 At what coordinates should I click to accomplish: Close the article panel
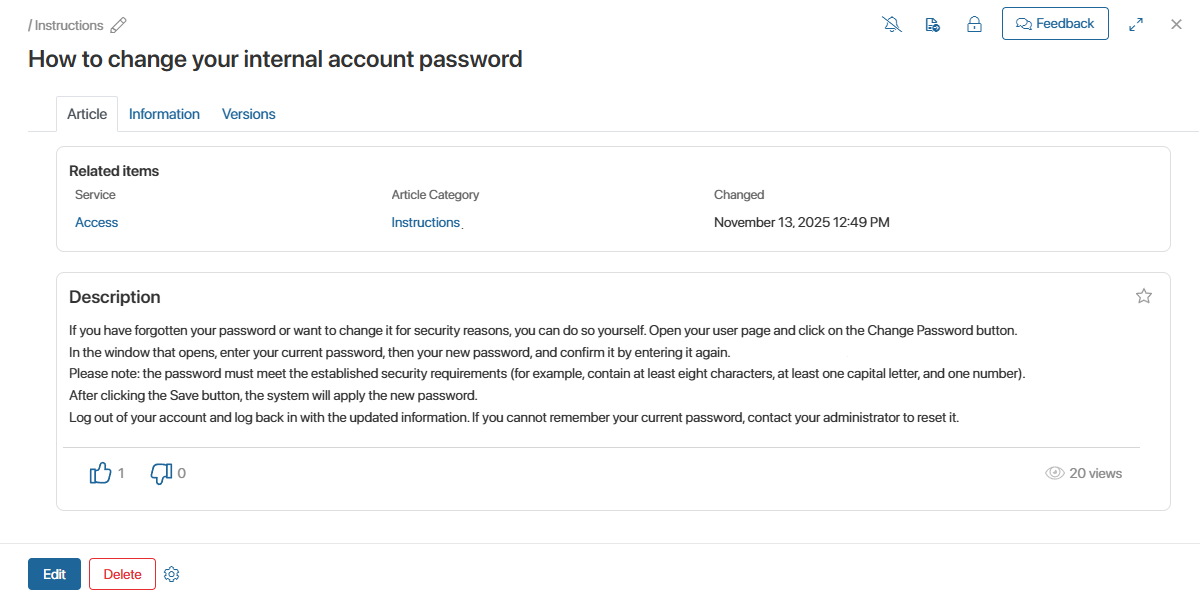[1177, 24]
